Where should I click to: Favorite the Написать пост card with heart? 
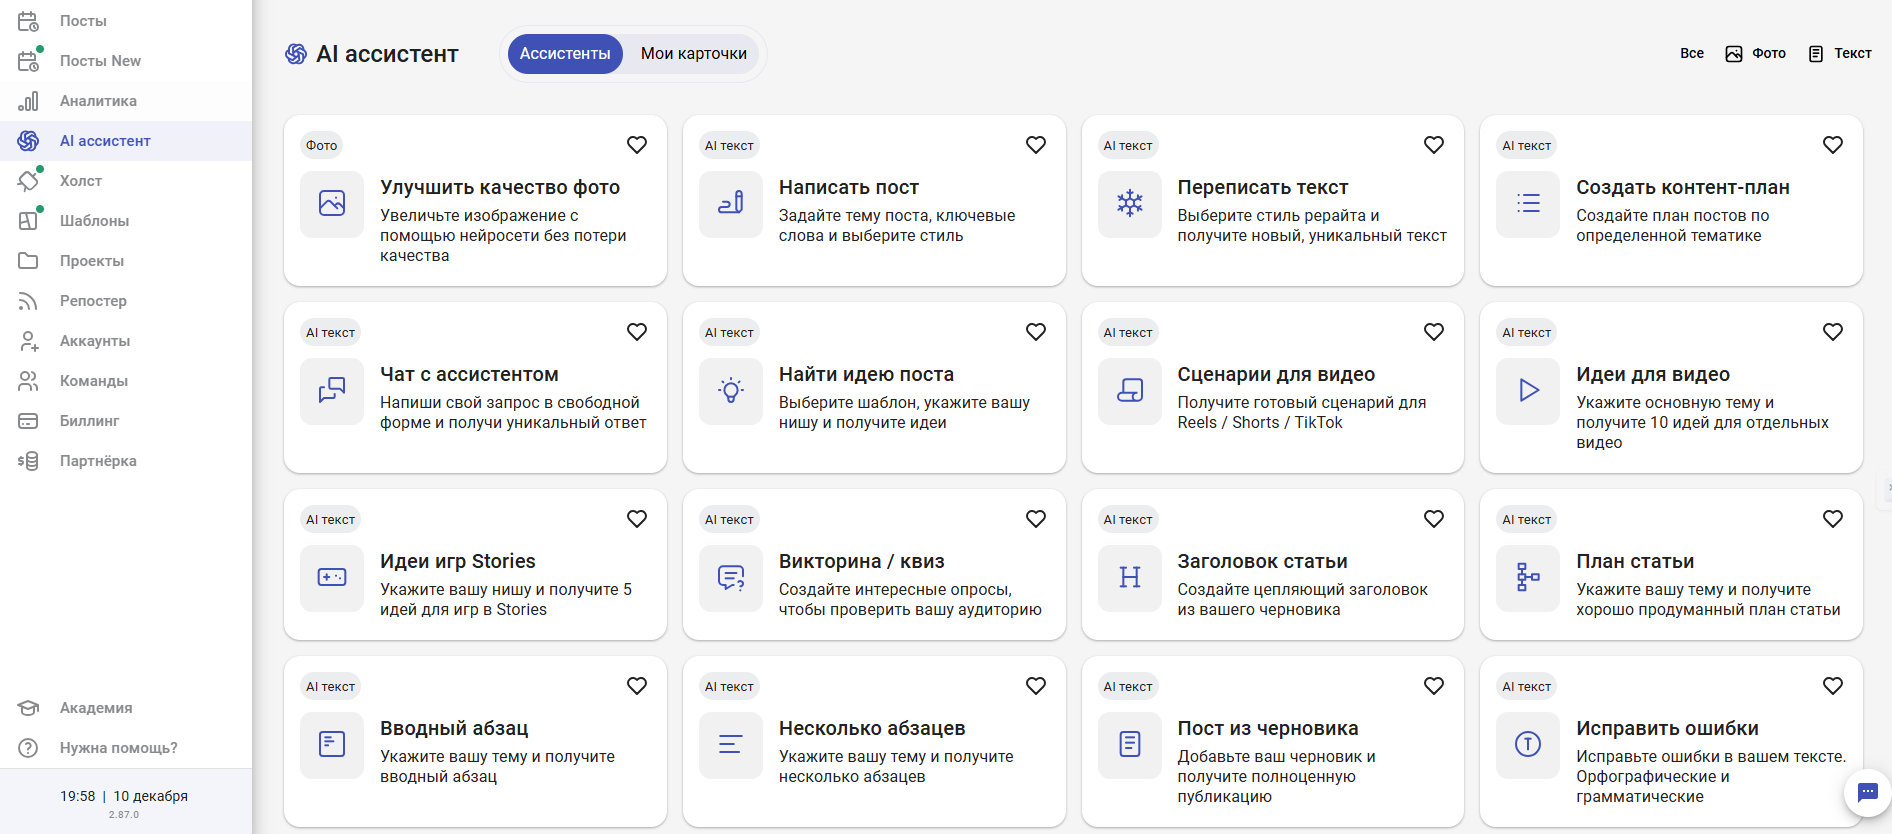pos(1035,145)
